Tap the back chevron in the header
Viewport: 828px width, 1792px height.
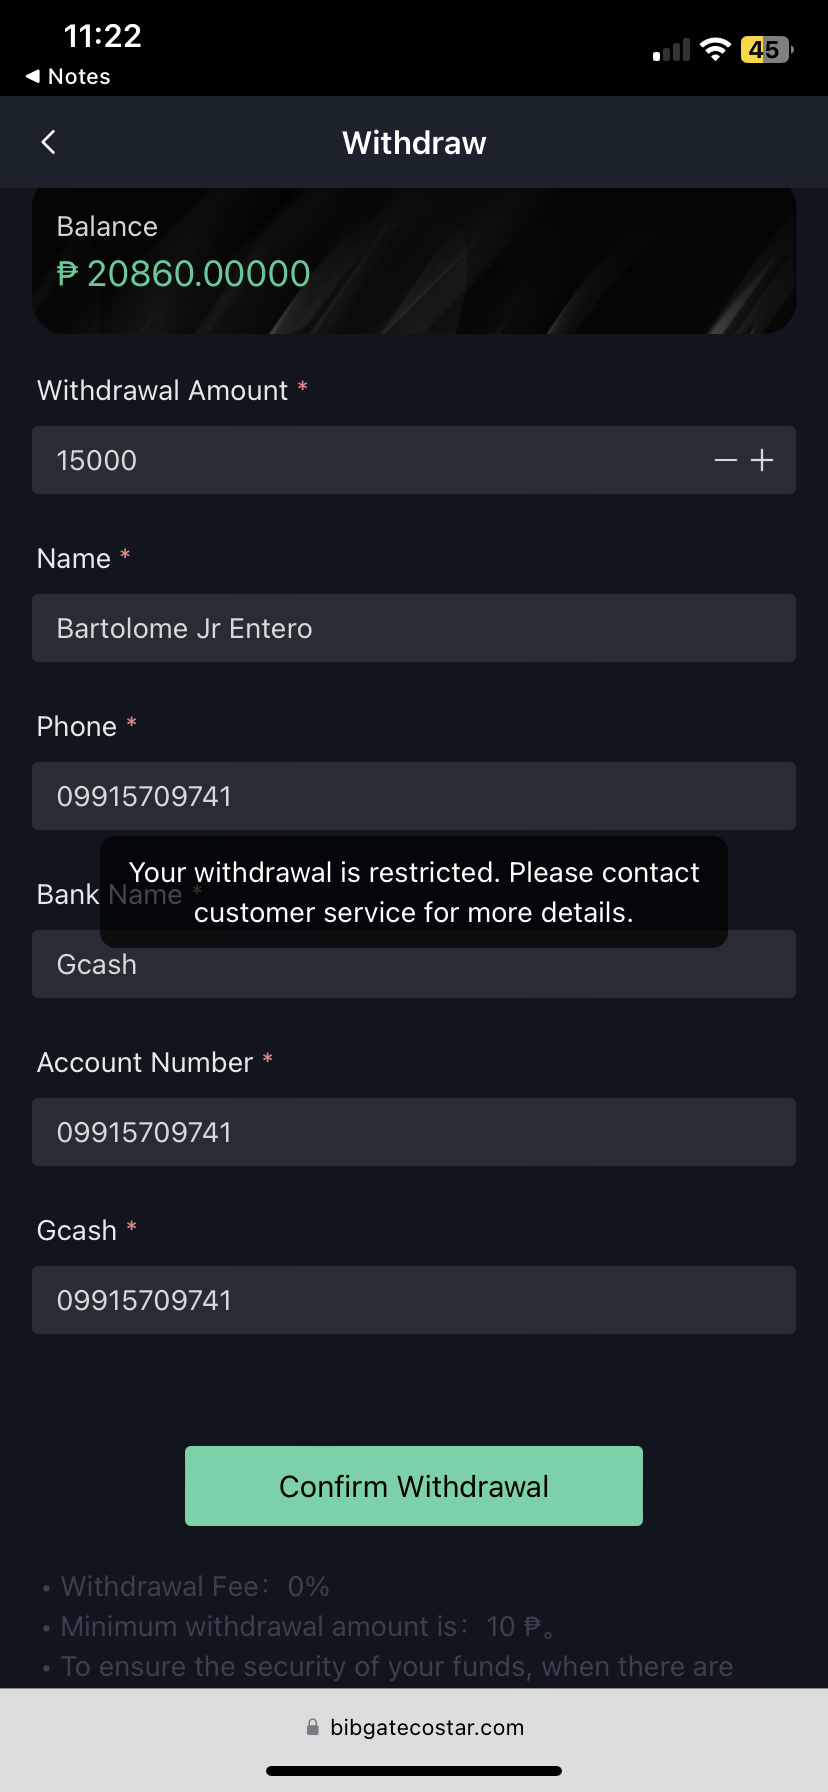point(48,142)
